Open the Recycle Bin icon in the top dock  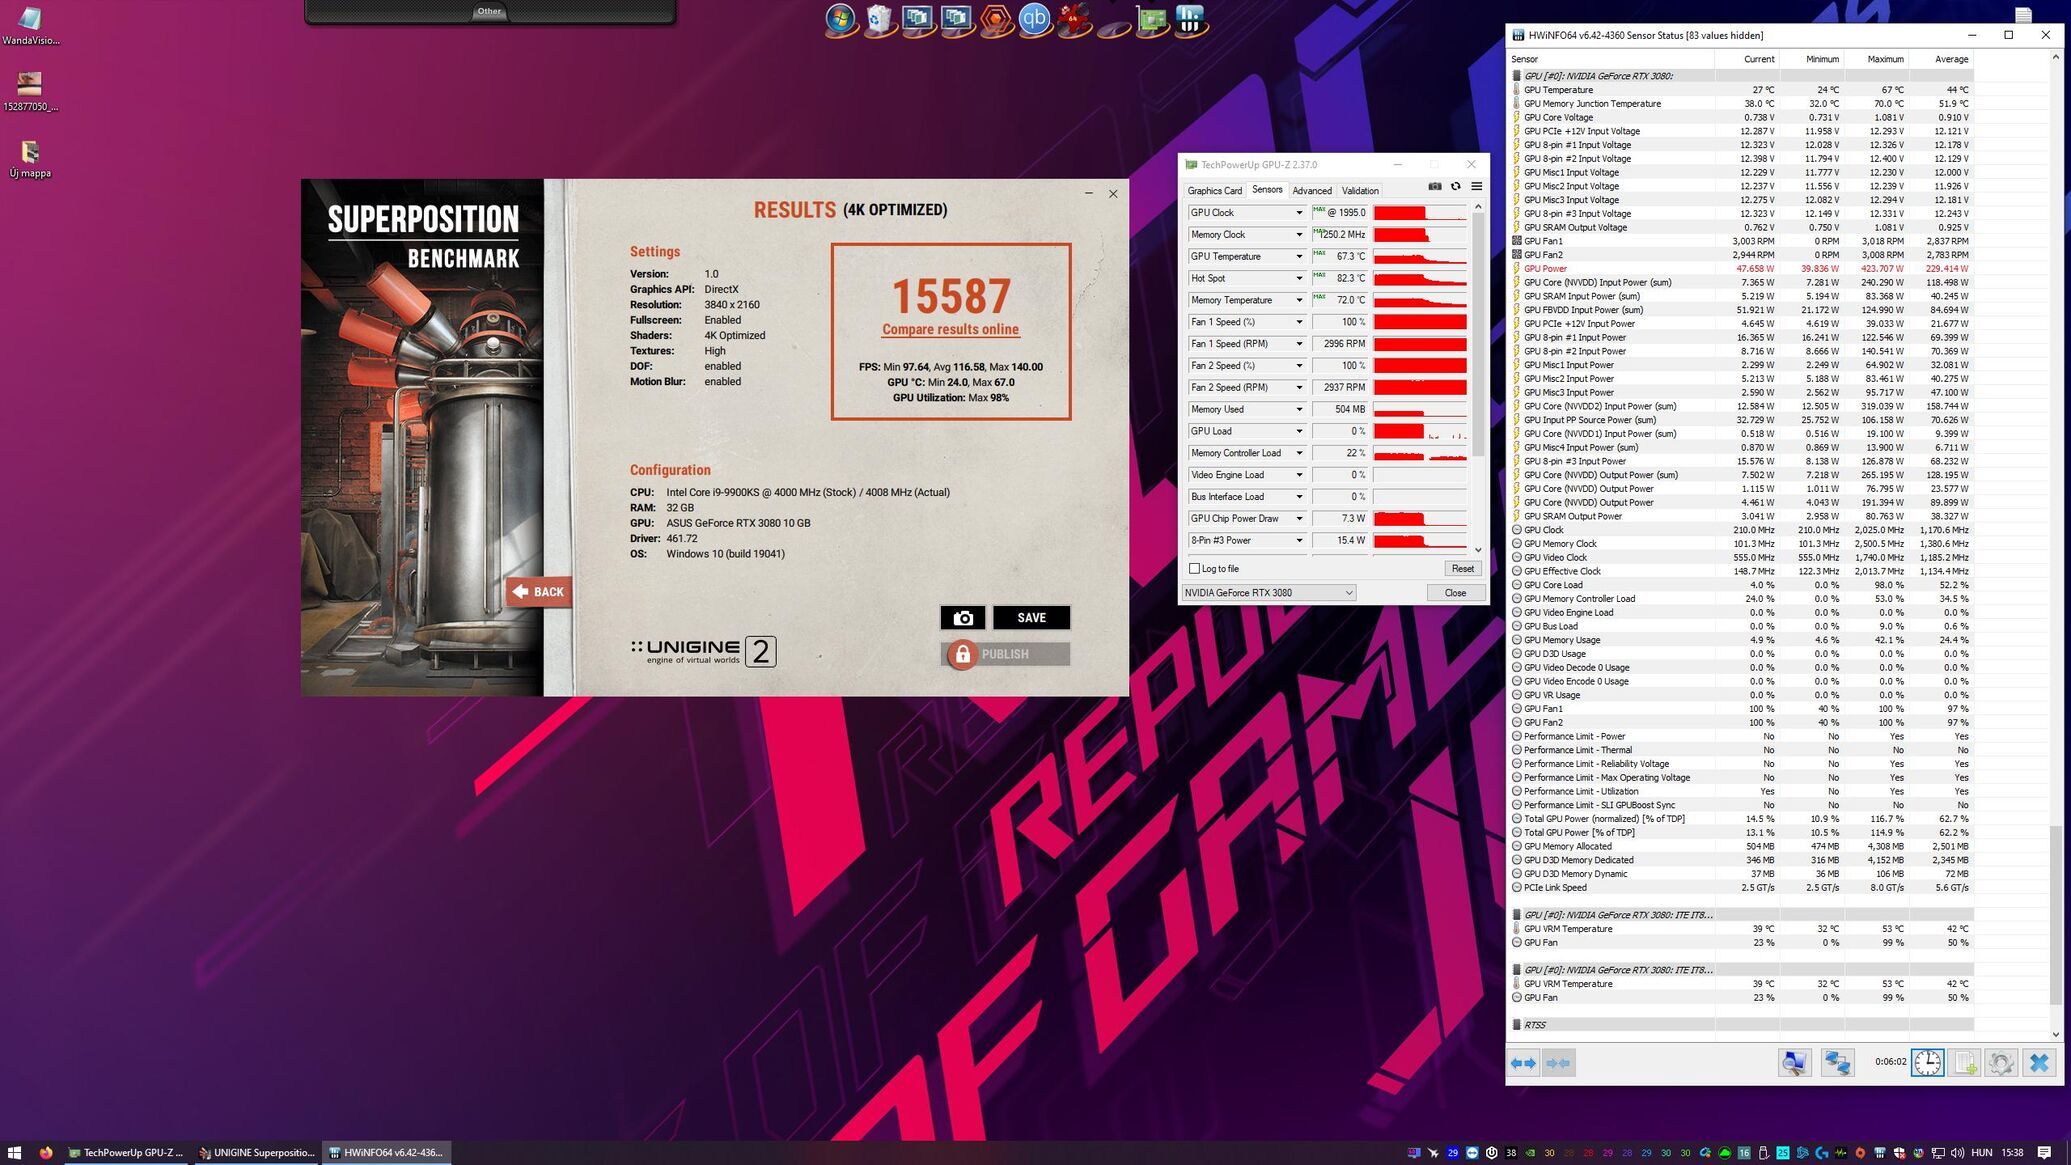(880, 20)
